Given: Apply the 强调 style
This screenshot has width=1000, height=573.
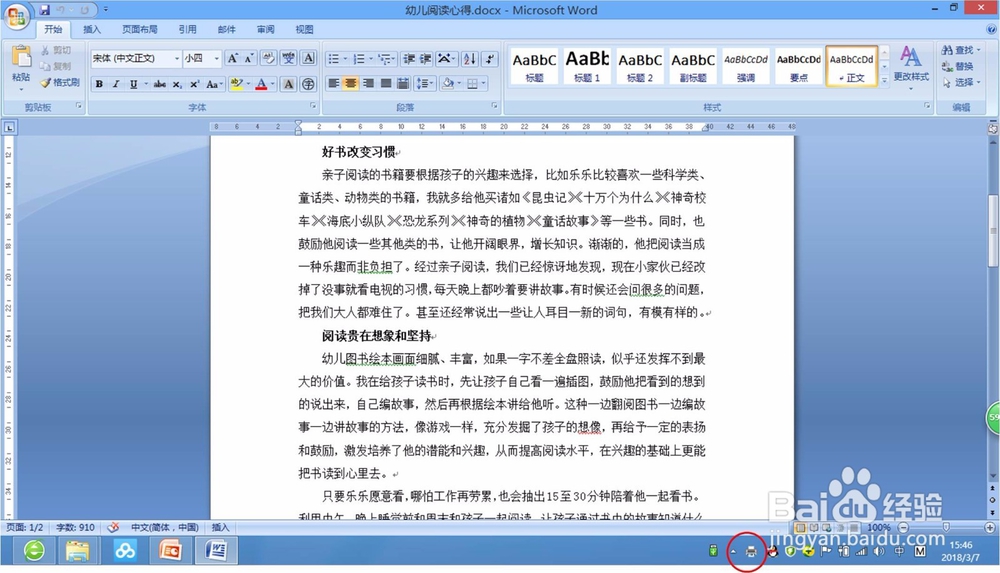Looking at the screenshot, I should coord(746,66).
